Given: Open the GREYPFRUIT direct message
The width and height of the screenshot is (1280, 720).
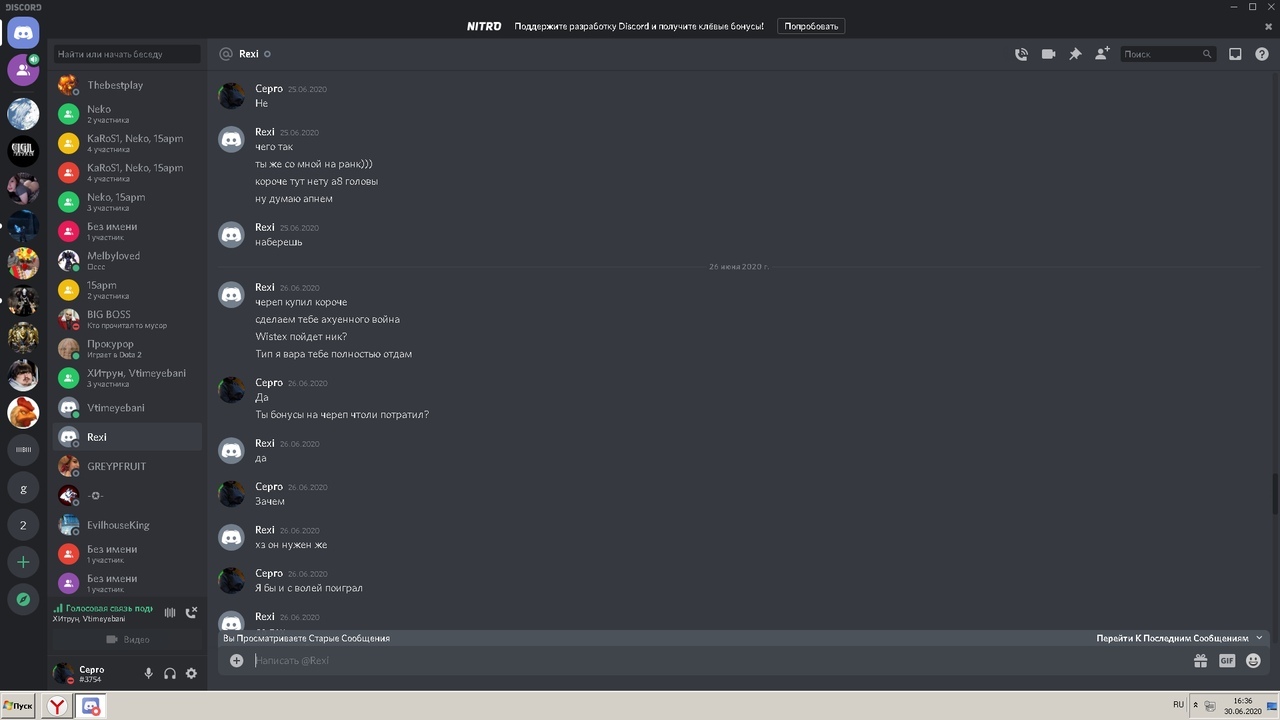Looking at the screenshot, I should coord(116,466).
